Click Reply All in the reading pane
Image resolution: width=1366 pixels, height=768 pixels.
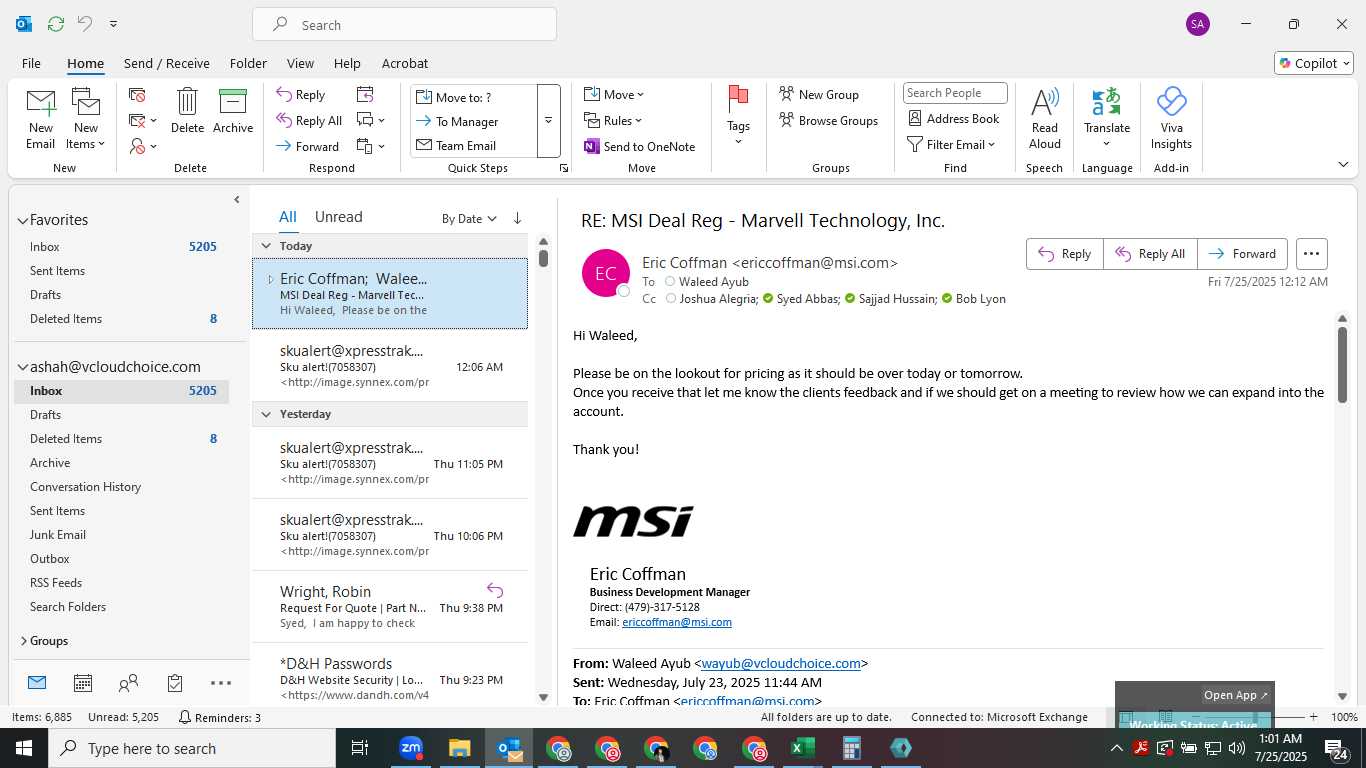coord(1150,254)
